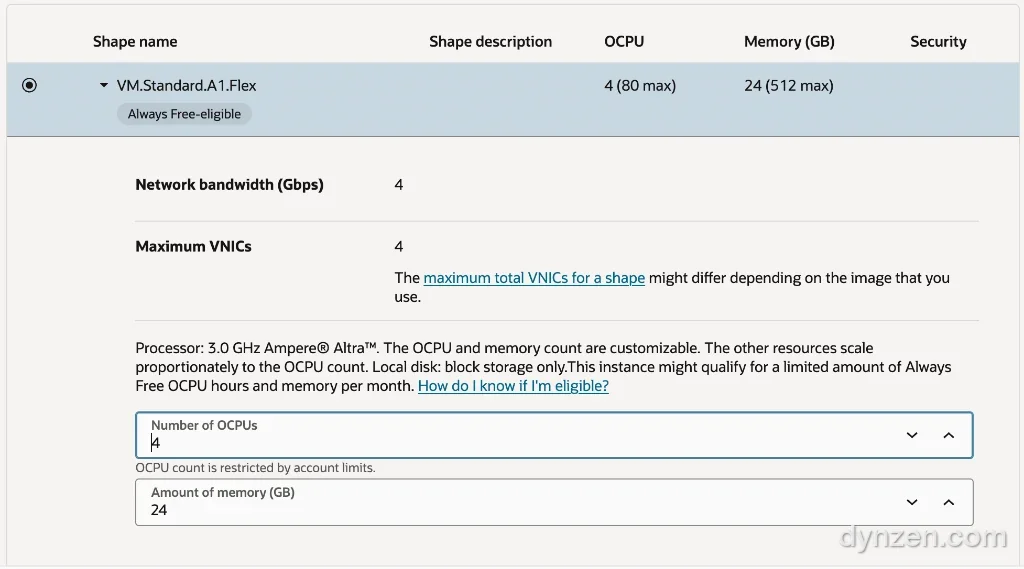Open the maximum total VNICs for a shape link
The width and height of the screenshot is (1024, 569).
coord(534,278)
